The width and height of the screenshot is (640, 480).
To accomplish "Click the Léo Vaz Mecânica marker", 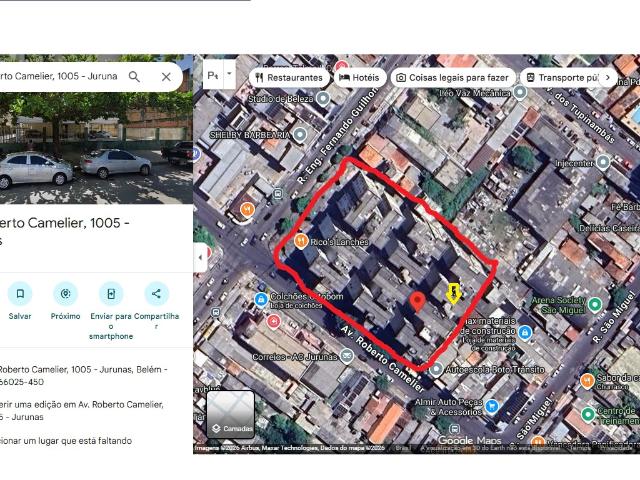I will [520, 92].
